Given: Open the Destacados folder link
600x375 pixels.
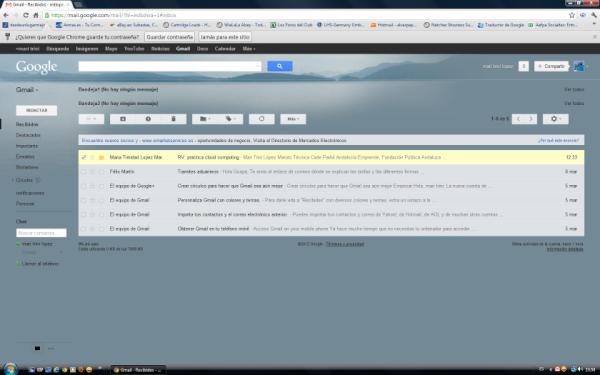Looking at the screenshot, I should coord(28,135).
